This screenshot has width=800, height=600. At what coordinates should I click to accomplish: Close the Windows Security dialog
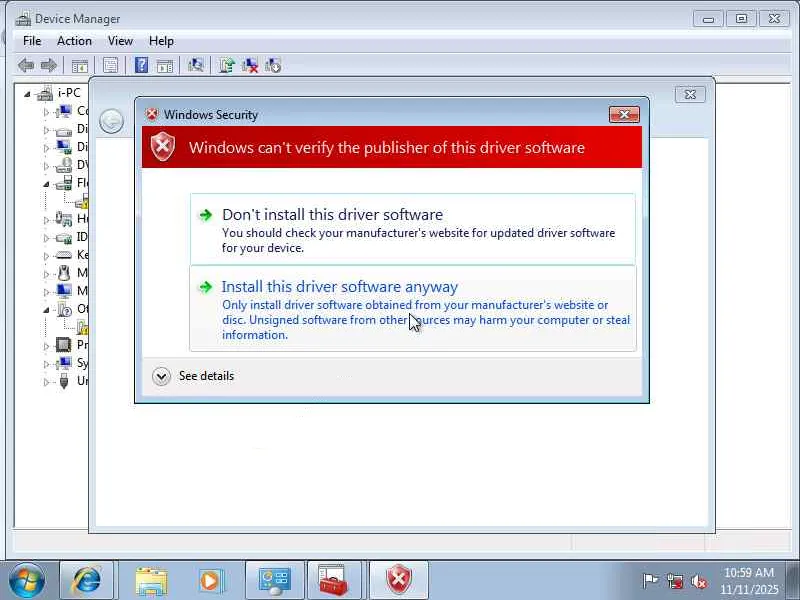tap(624, 115)
